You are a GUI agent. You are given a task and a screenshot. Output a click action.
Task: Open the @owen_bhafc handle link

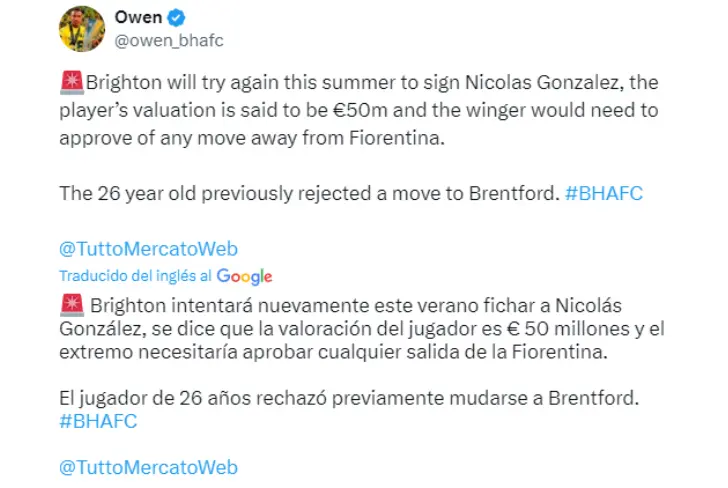(169, 41)
